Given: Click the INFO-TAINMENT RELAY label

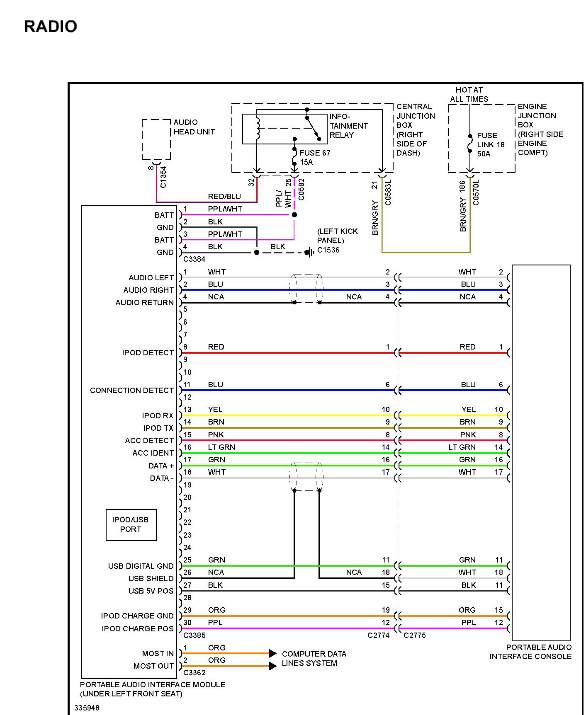Looking at the screenshot, I should [348, 125].
